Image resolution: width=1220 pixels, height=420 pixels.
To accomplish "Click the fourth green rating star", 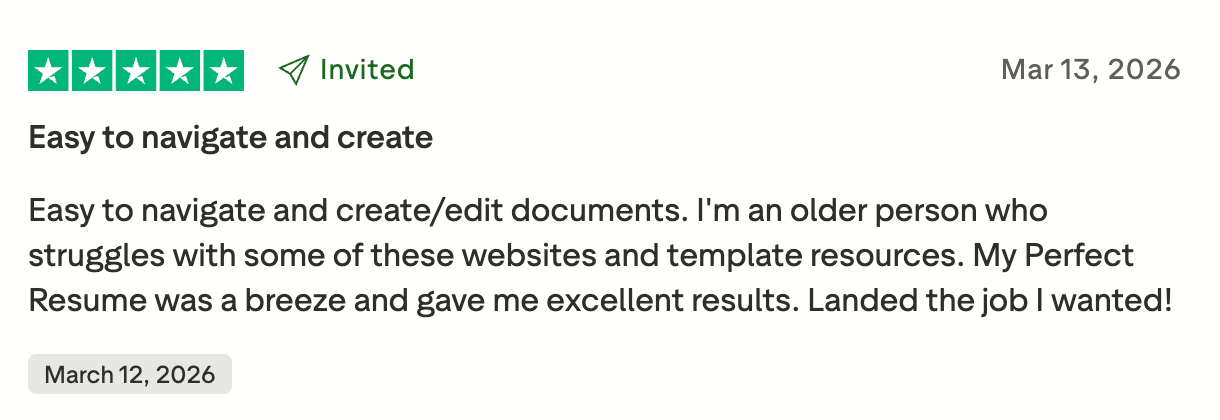I will click(179, 70).
